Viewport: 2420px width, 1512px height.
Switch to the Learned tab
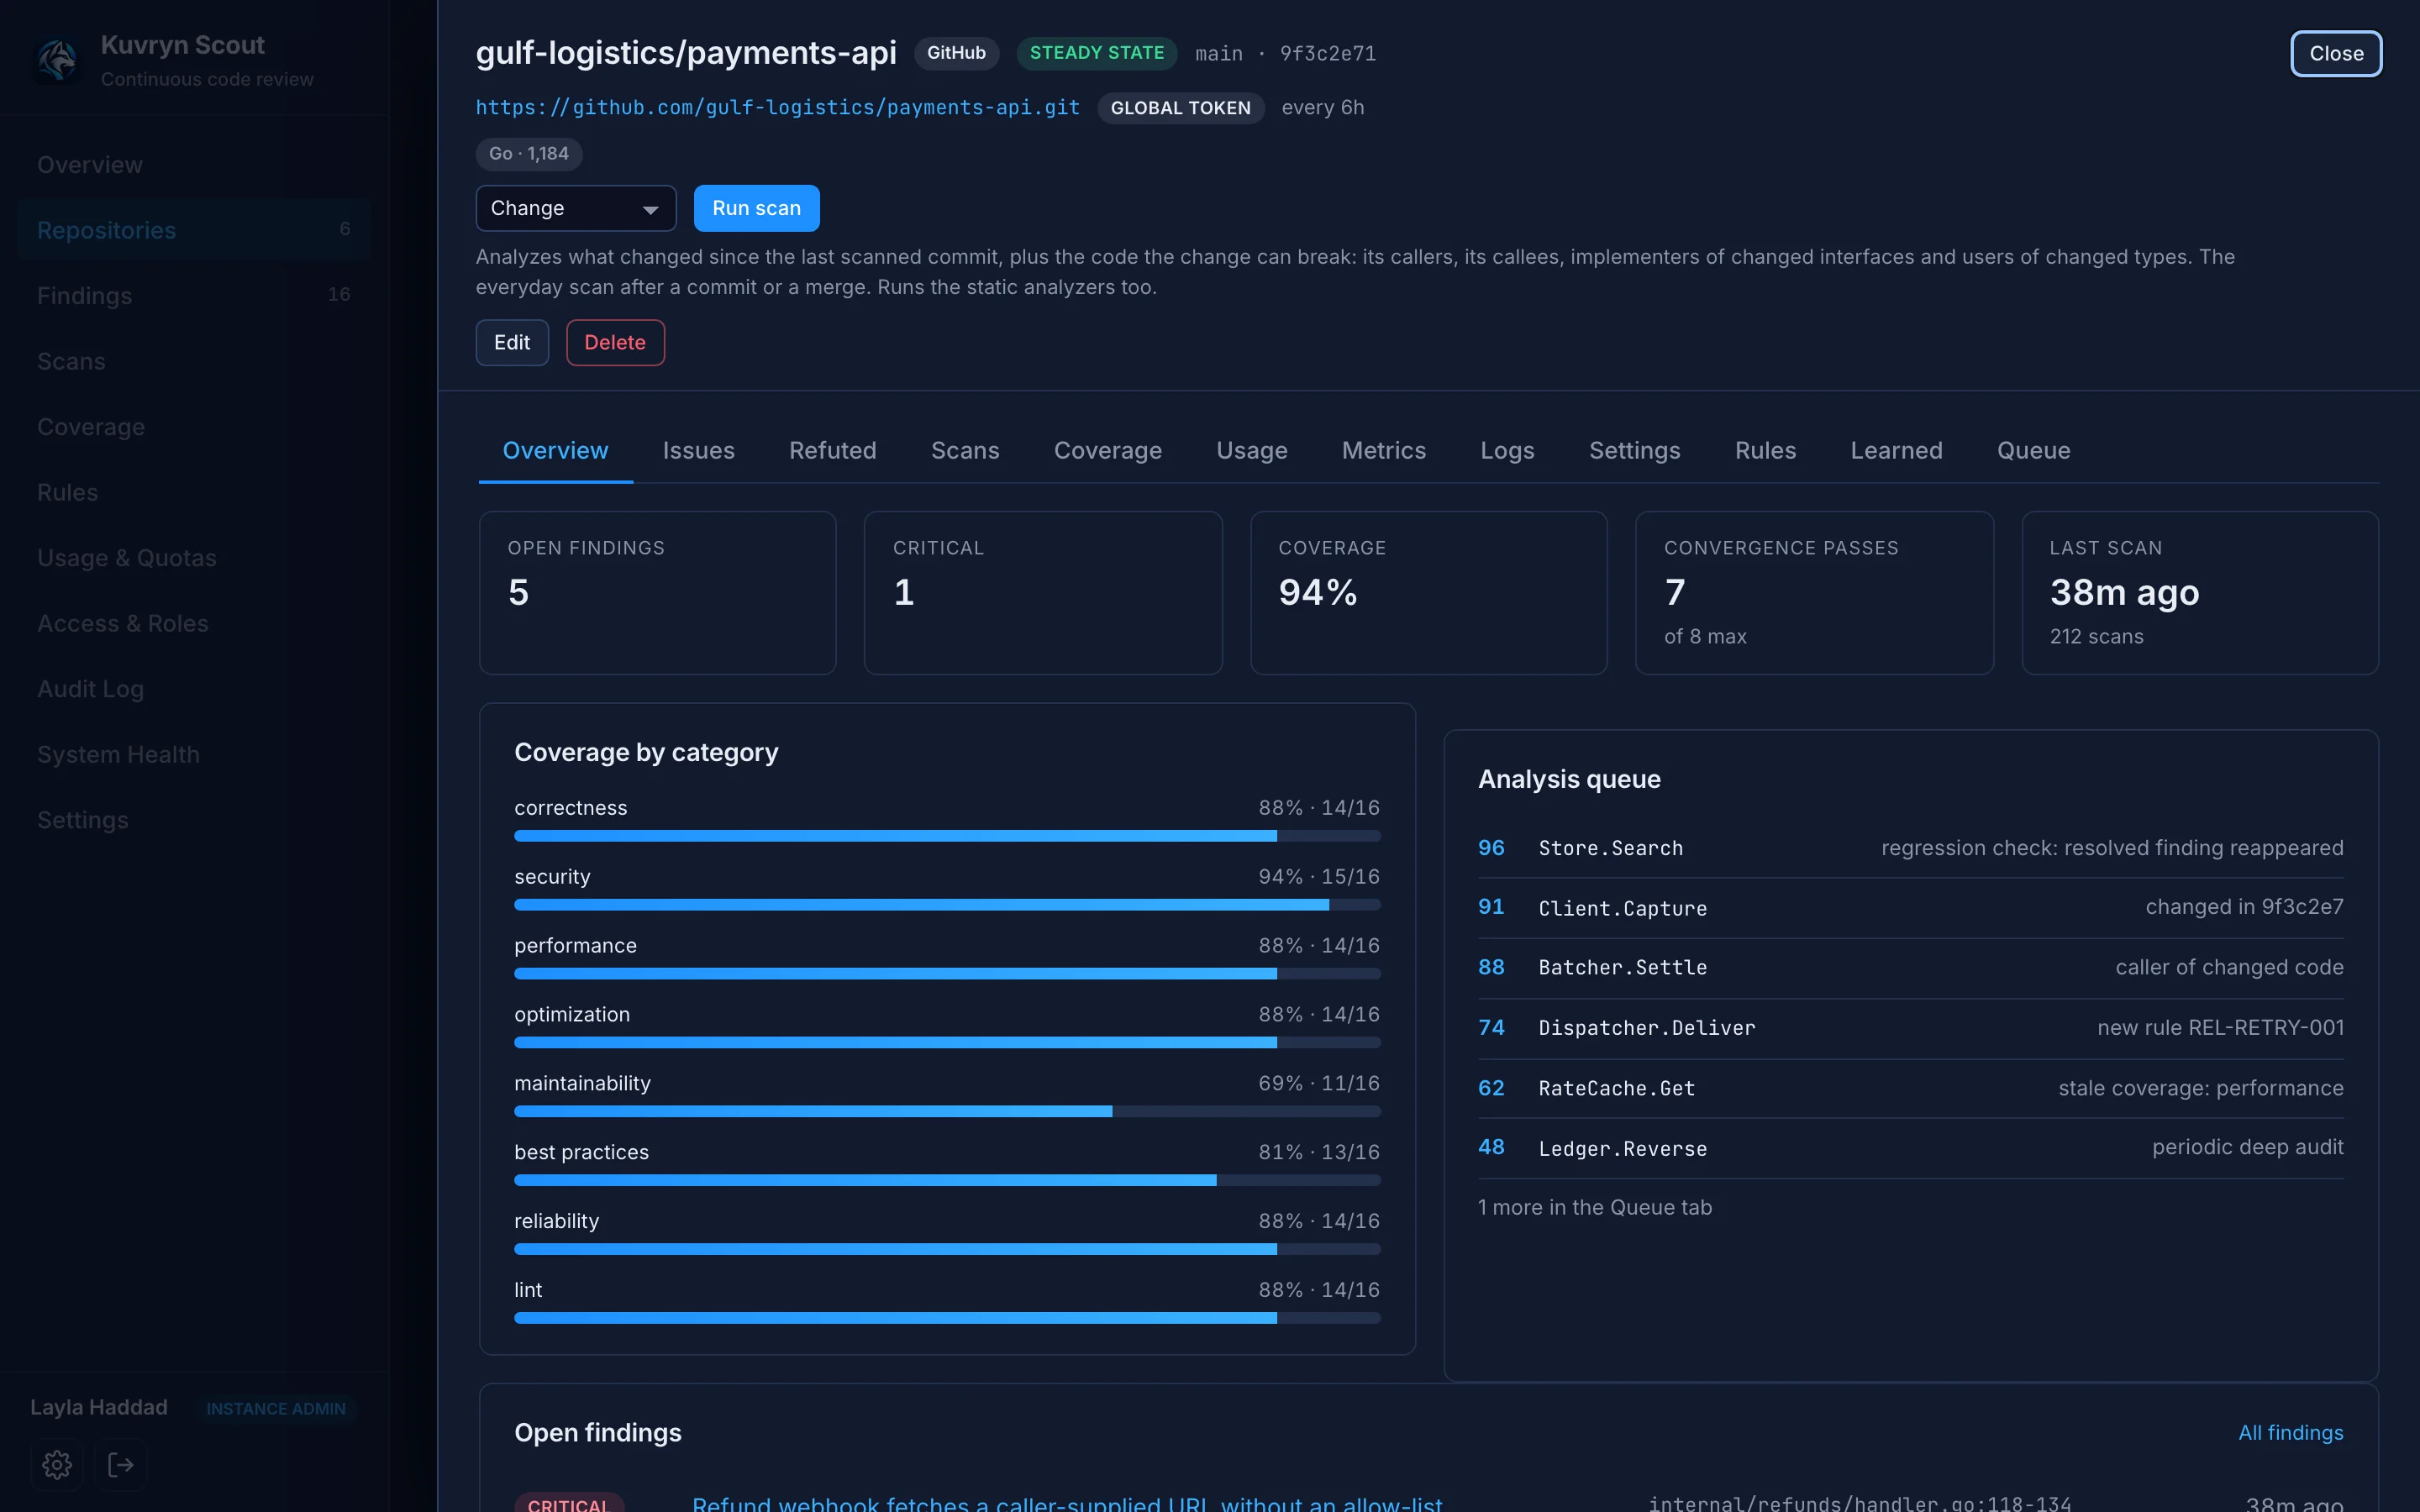[1896, 451]
